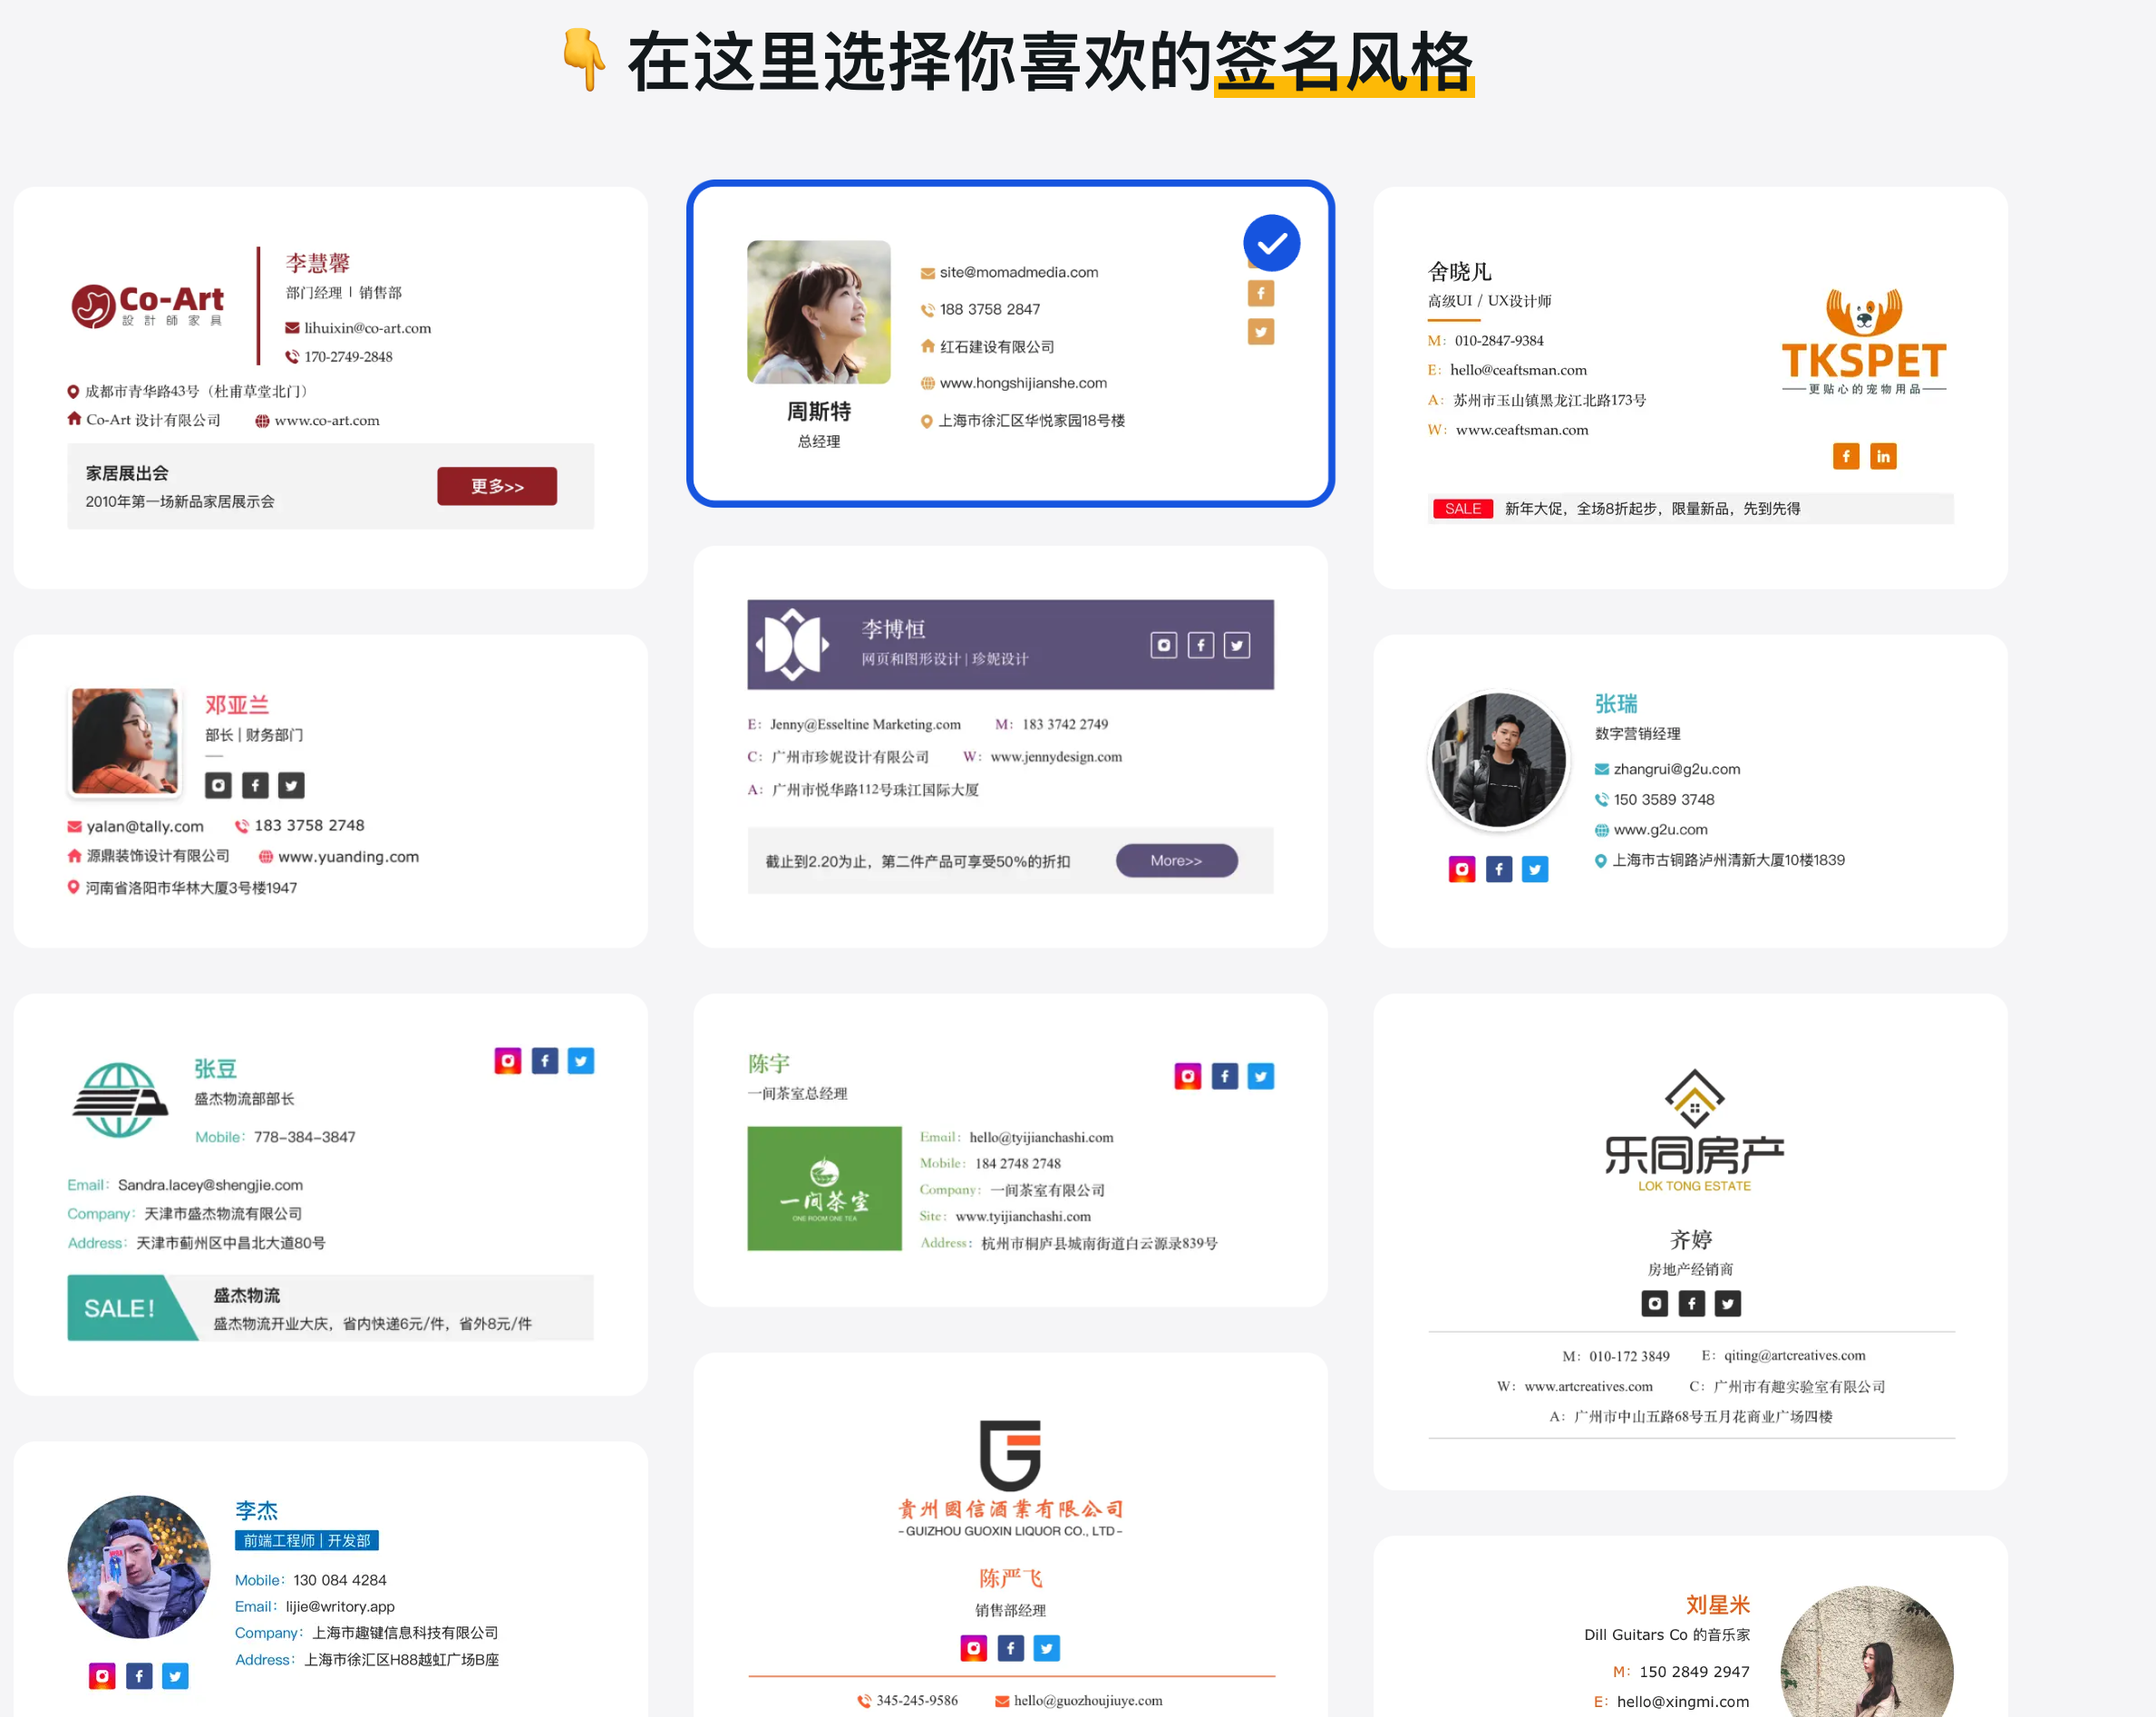Click the Twitter icon on 陈宇's card

[1260, 1076]
